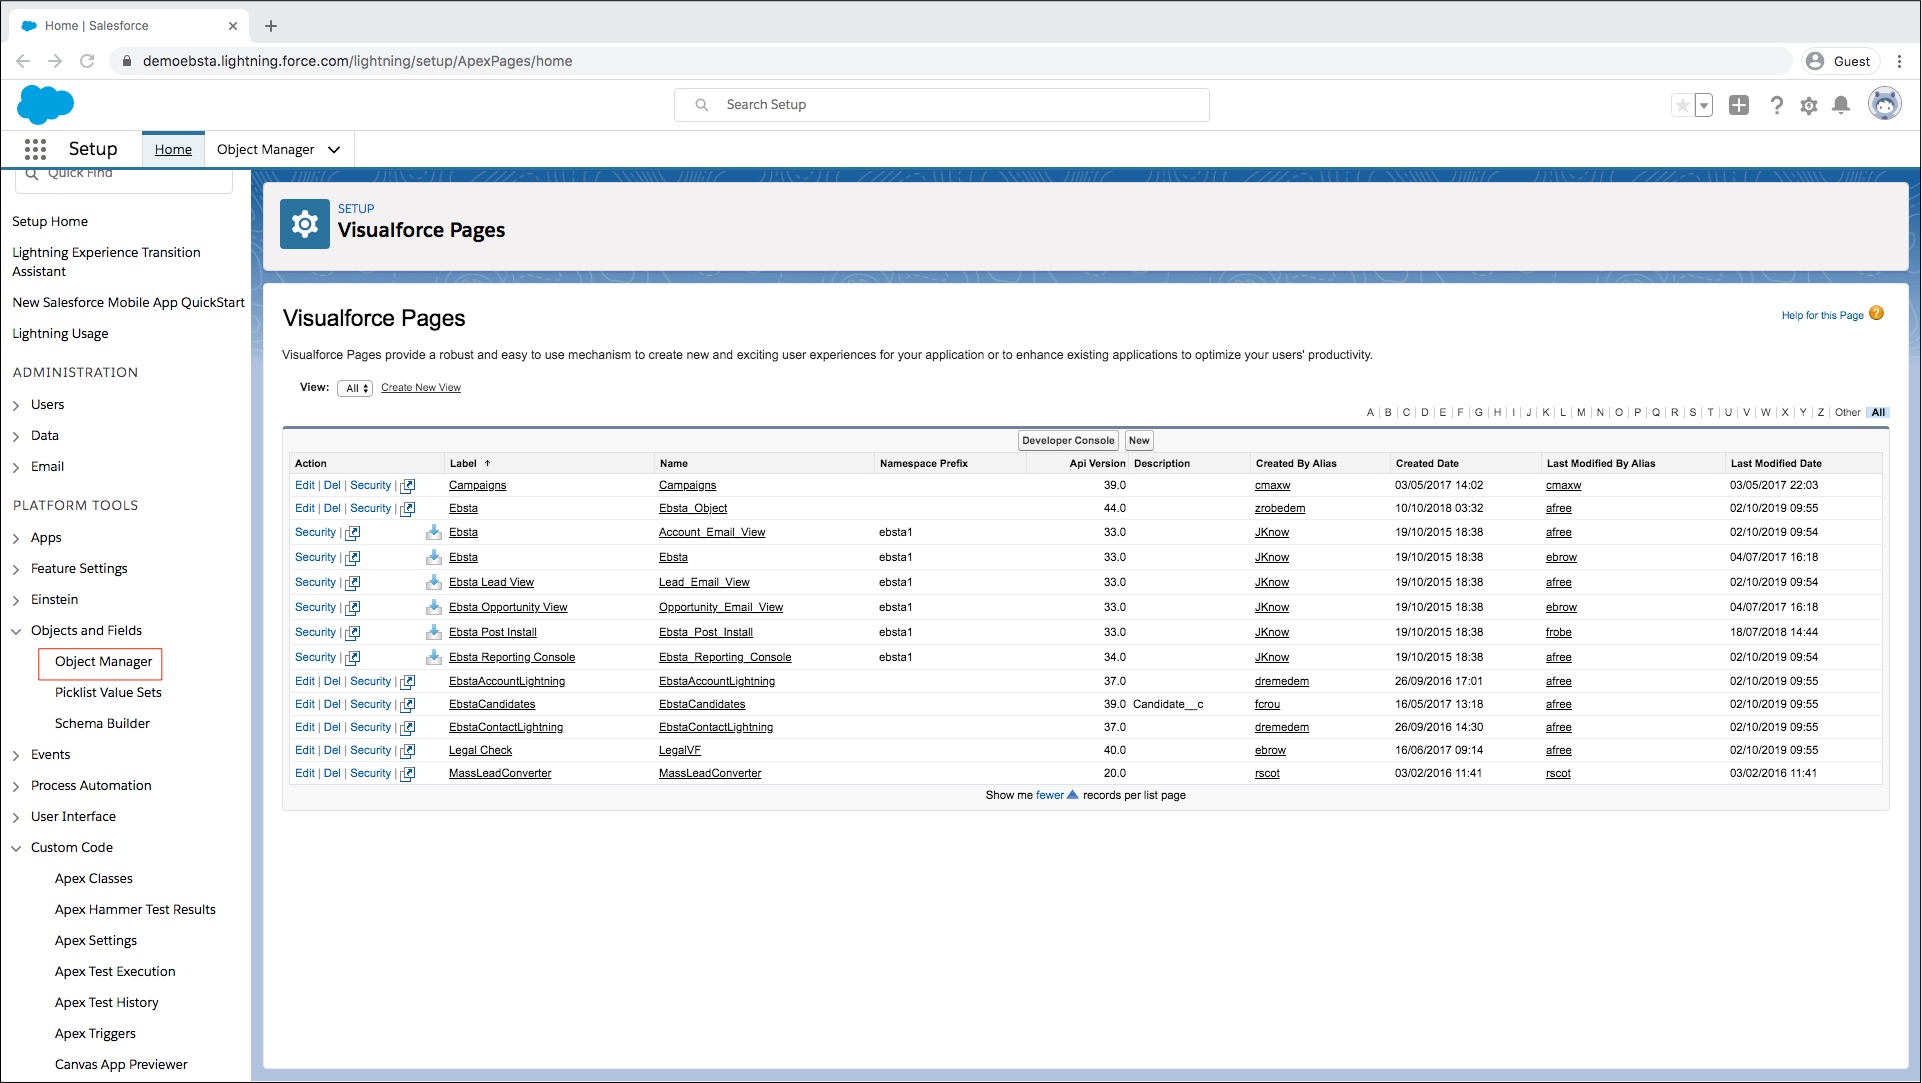Edit the EbstaAccountLightning page
Viewport: 1922px width, 1083px height.
point(305,681)
